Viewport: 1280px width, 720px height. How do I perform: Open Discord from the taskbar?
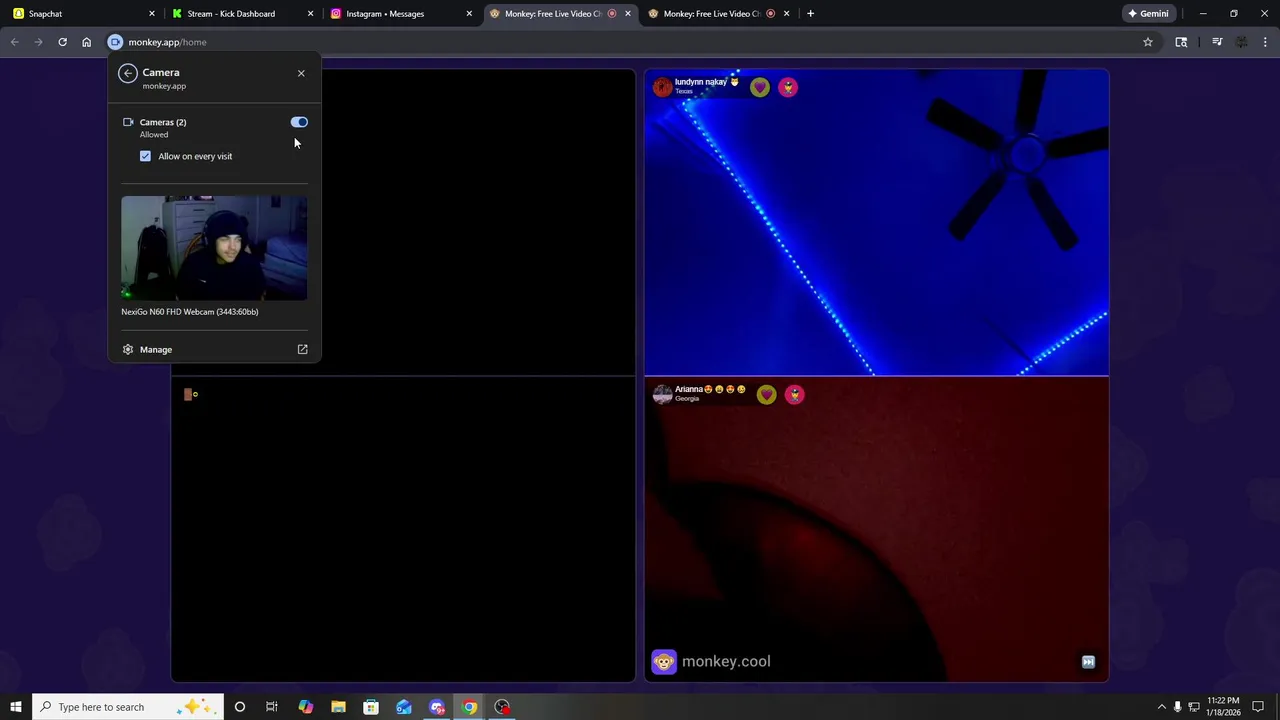(x=437, y=707)
